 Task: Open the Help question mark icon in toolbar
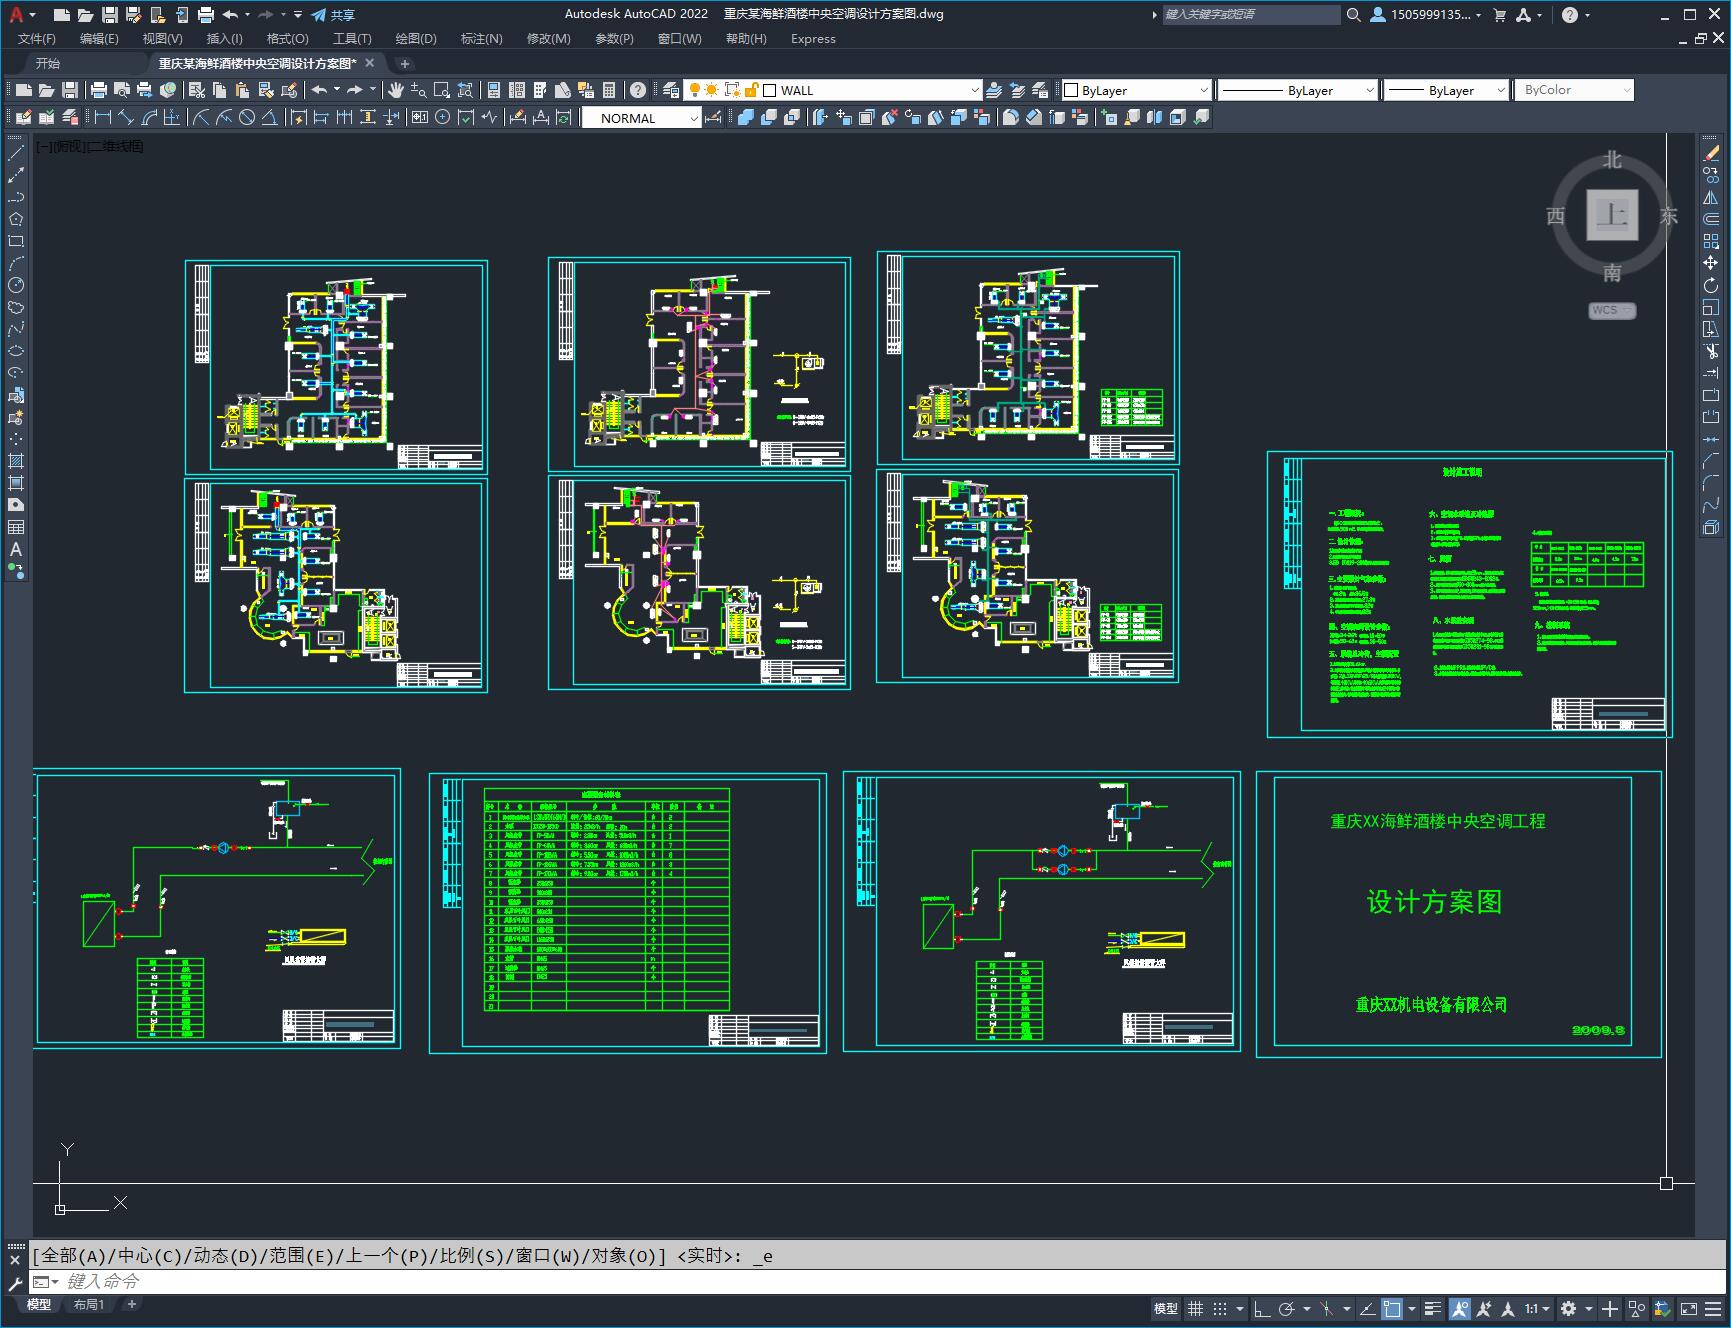pyautogui.click(x=638, y=90)
